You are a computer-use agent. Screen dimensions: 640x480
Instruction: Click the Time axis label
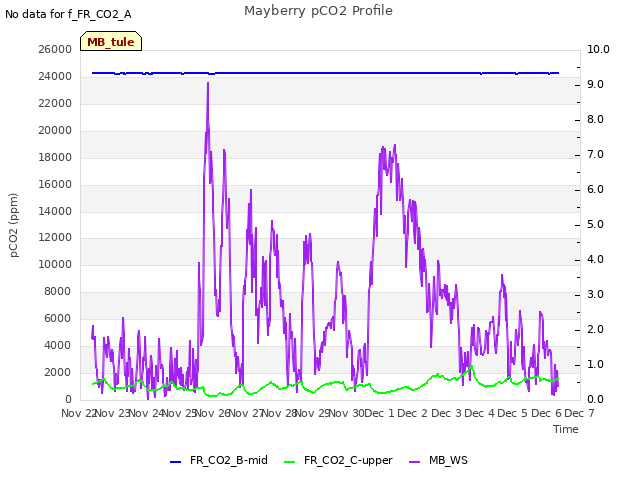(566, 429)
